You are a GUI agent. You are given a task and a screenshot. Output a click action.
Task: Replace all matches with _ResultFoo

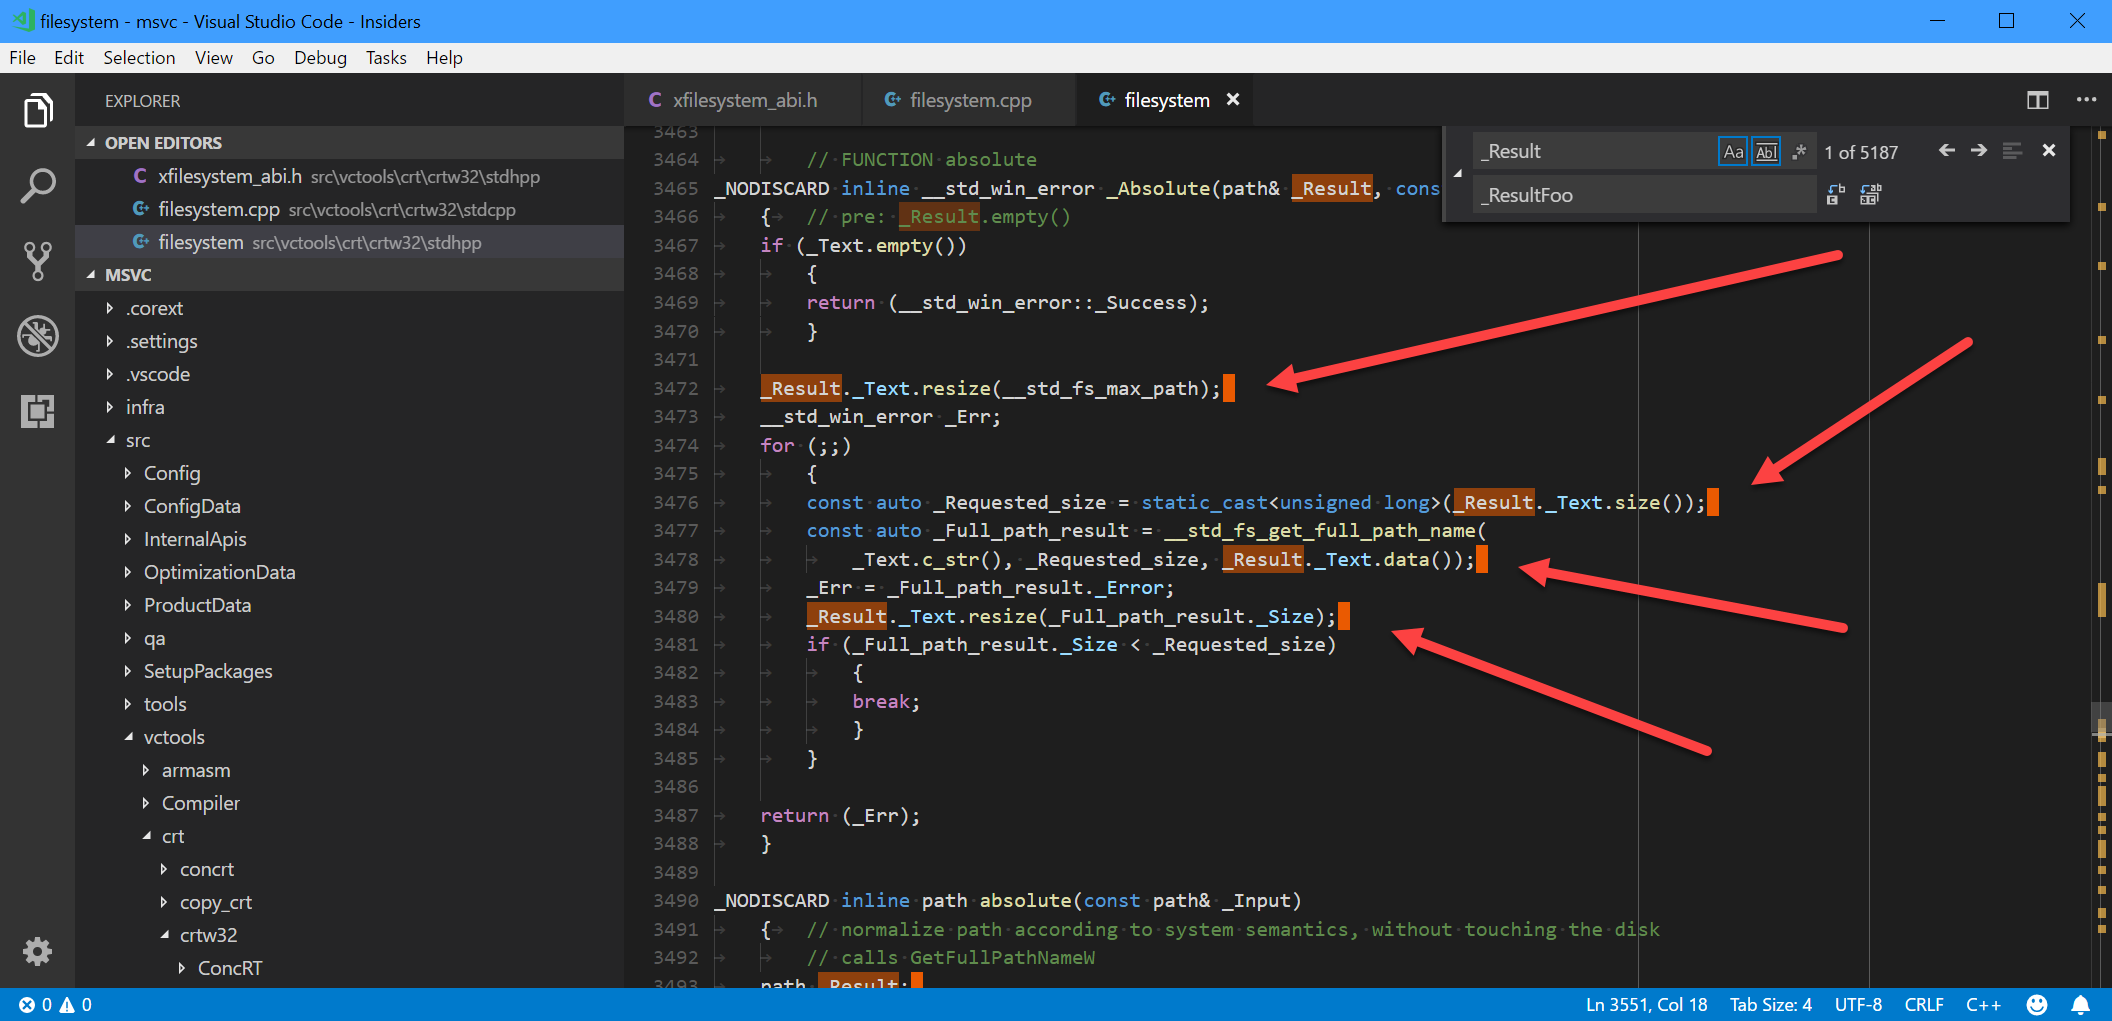(x=1870, y=195)
